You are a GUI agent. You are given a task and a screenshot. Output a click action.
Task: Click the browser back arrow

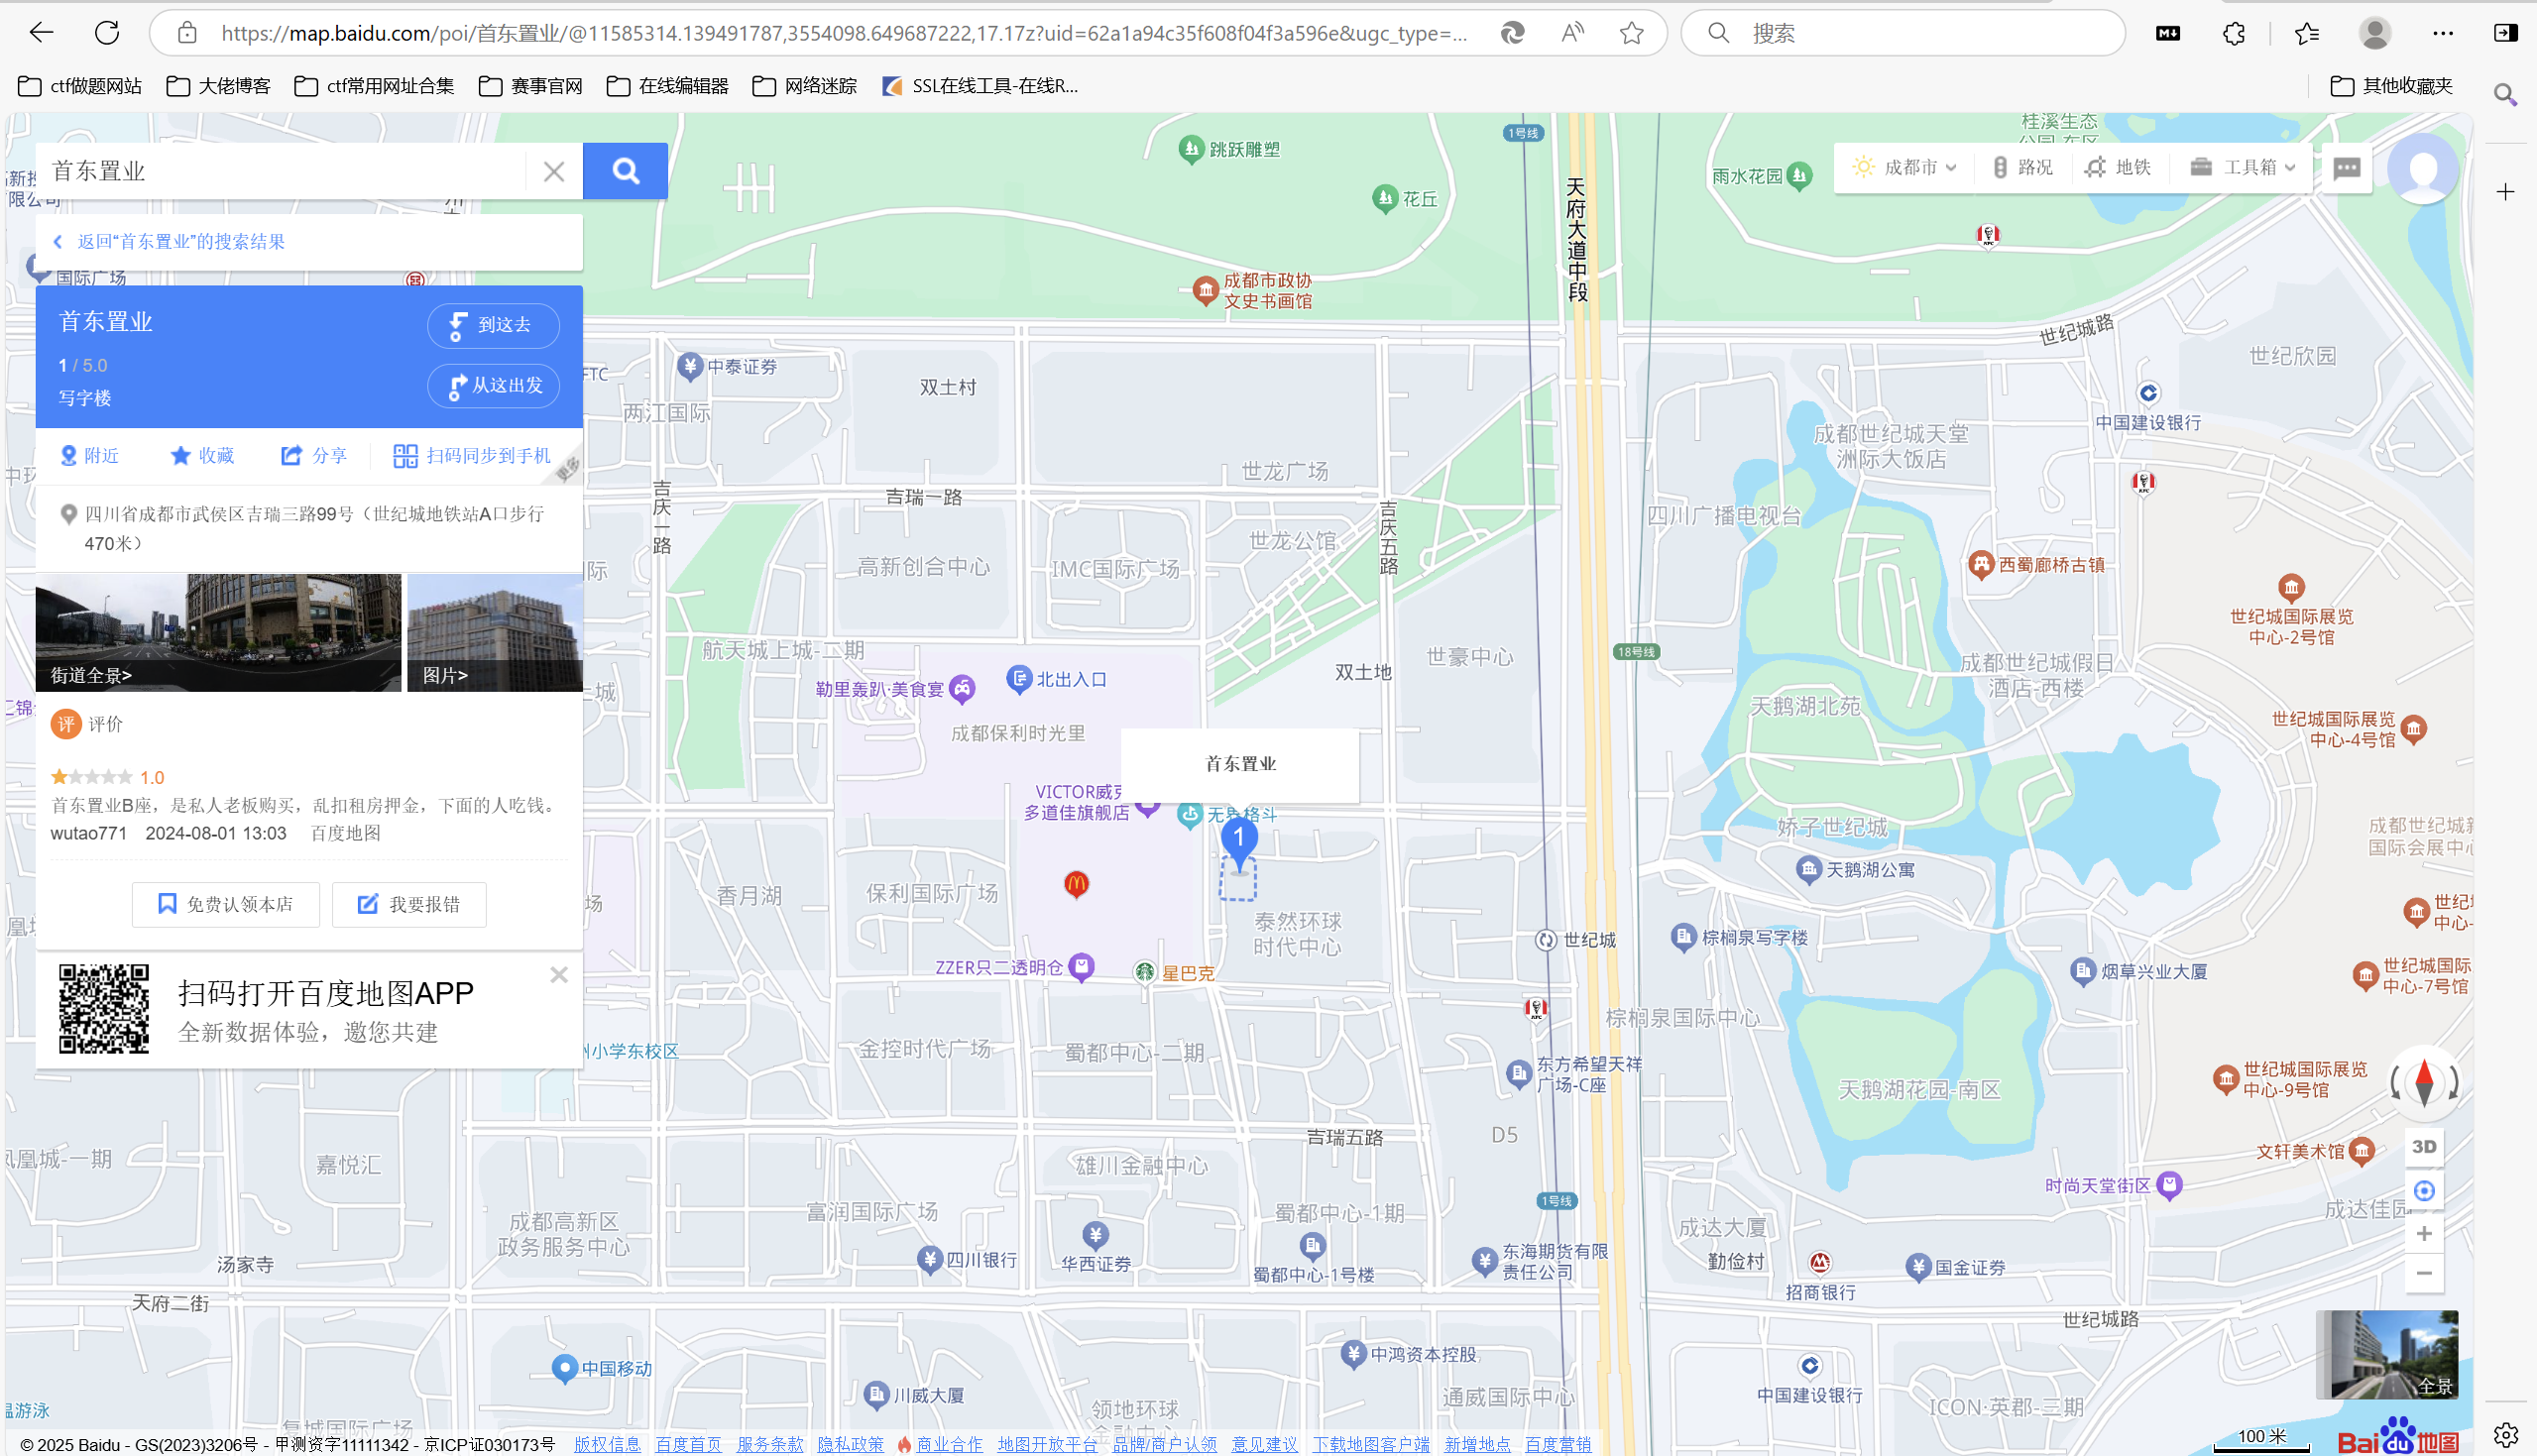pyautogui.click(x=41, y=33)
